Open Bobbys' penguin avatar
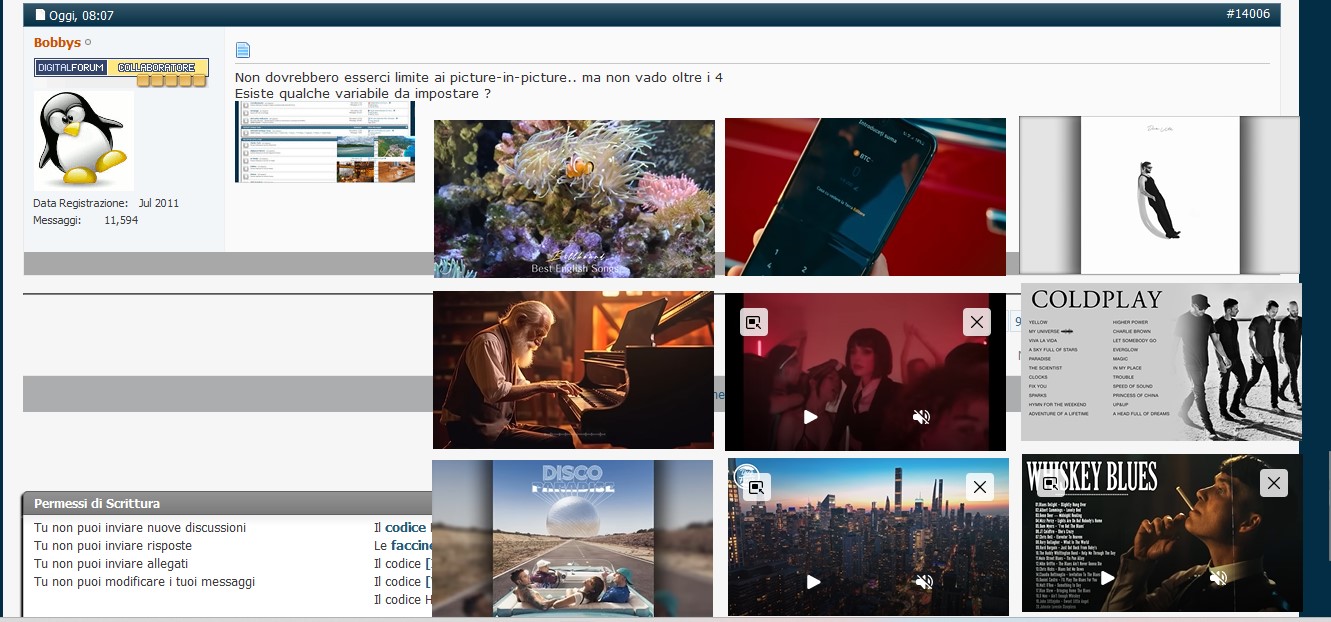Screen dimensions: 1331x622 (84, 140)
